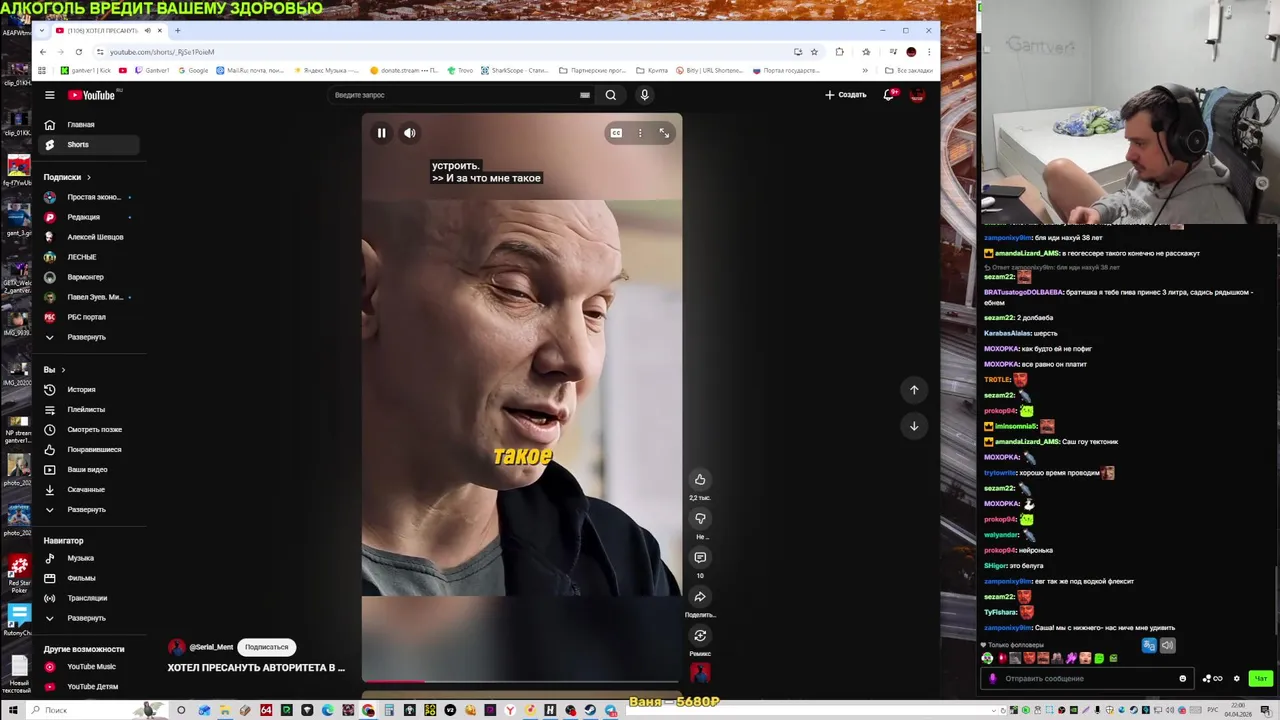Pause the Shorts video
Image resolution: width=1280 pixels, height=720 pixels.
(x=381, y=133)
